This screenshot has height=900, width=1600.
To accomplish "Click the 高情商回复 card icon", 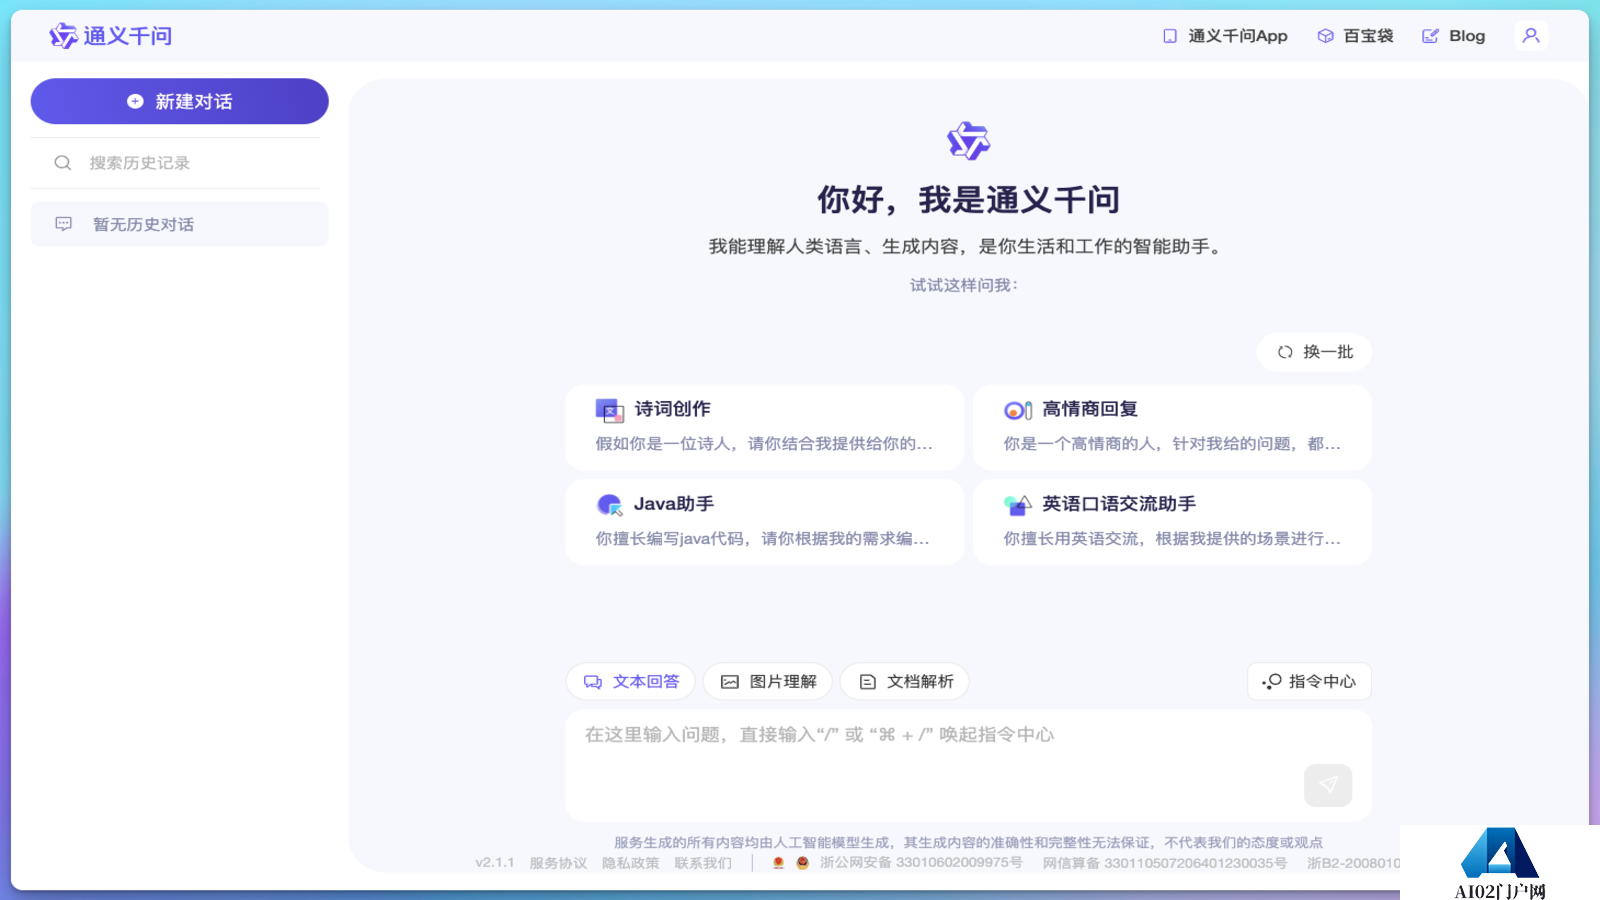I will point(1018,410).
